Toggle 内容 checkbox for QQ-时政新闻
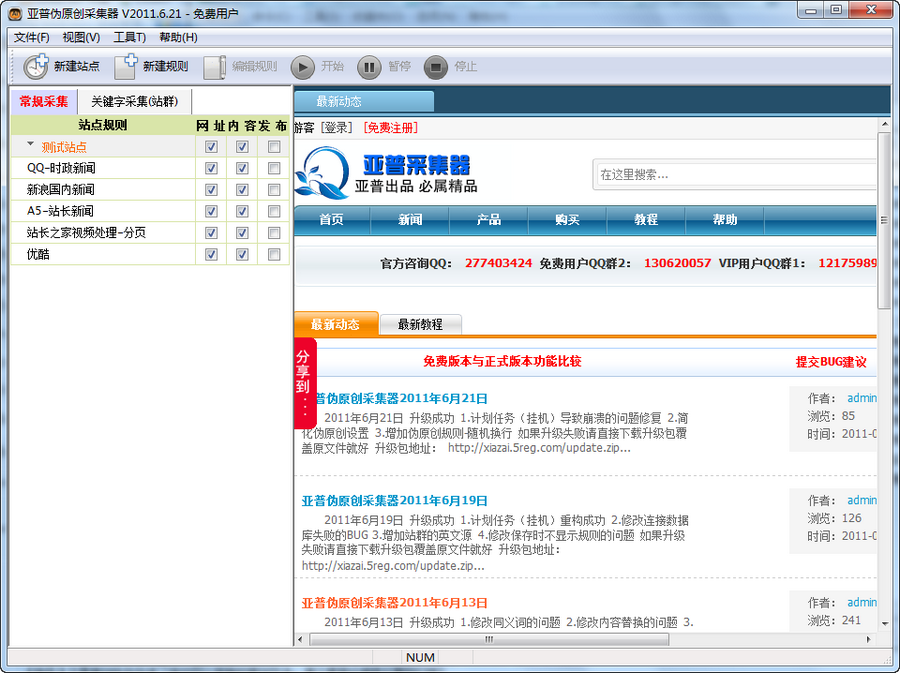The height and width of the screenshot is (673, 900). [x=242, y=168]
